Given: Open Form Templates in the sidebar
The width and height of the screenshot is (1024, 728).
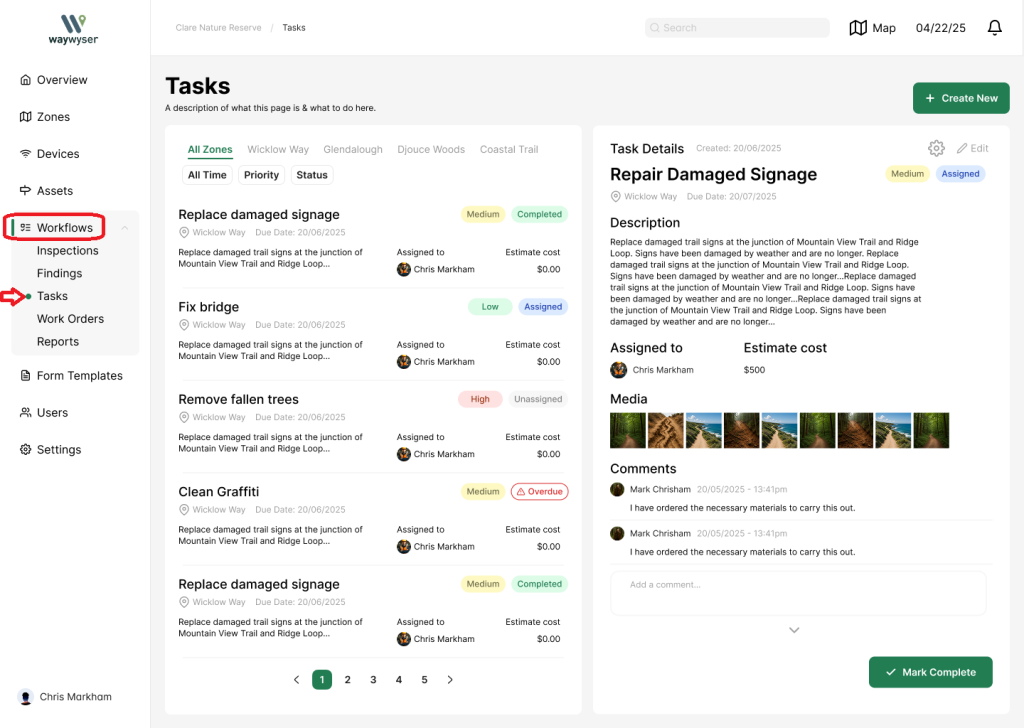Looking at the screenshot, I should (x=79, y=376).
